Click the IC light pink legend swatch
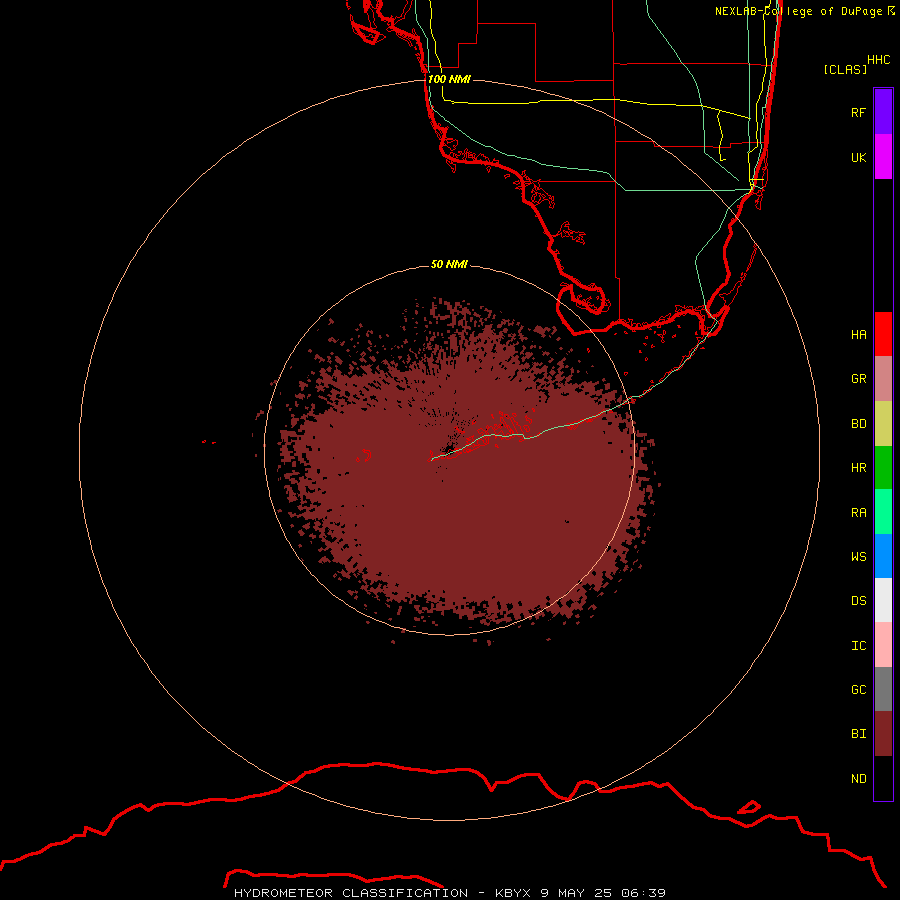The width and height of the screenshot is (900, 900). [x=883, y=645]
